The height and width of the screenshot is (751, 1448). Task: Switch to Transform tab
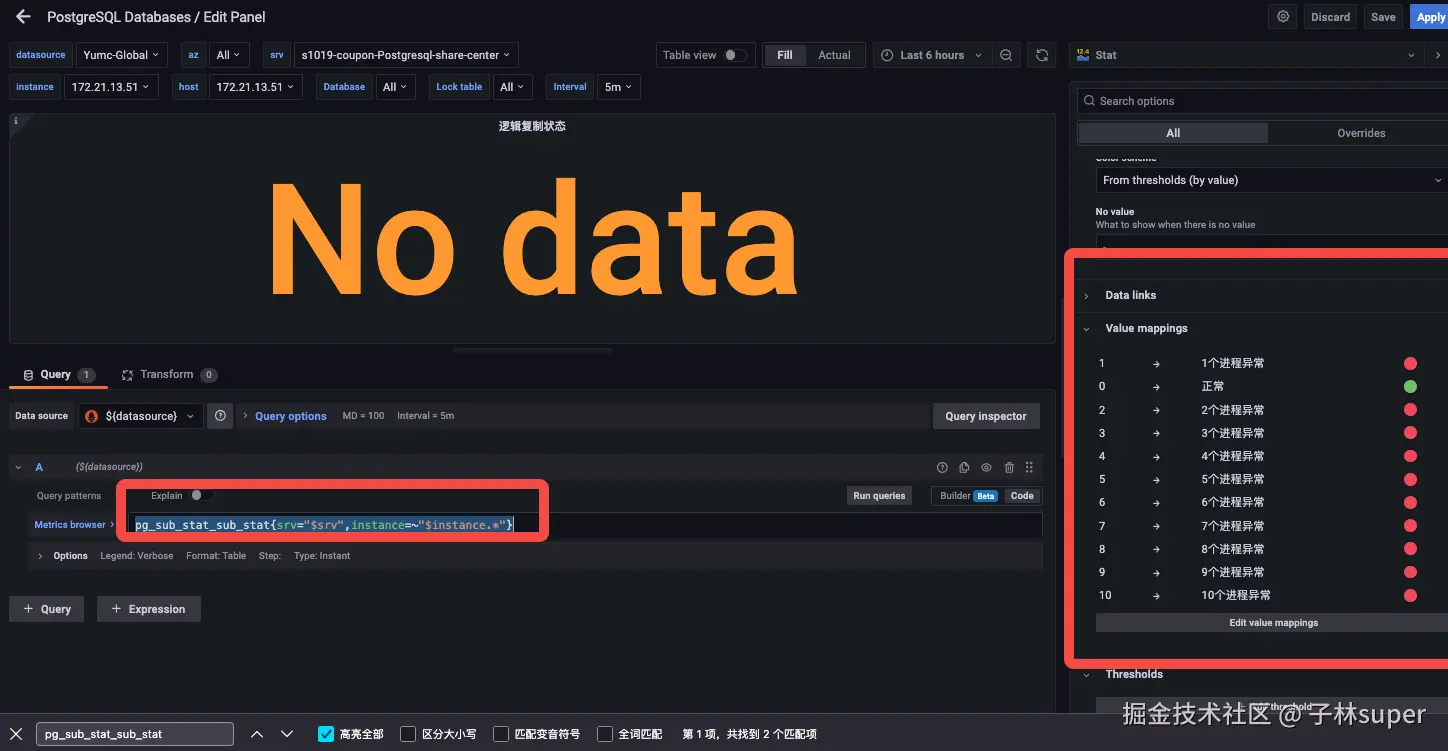[x=167, y=375]
